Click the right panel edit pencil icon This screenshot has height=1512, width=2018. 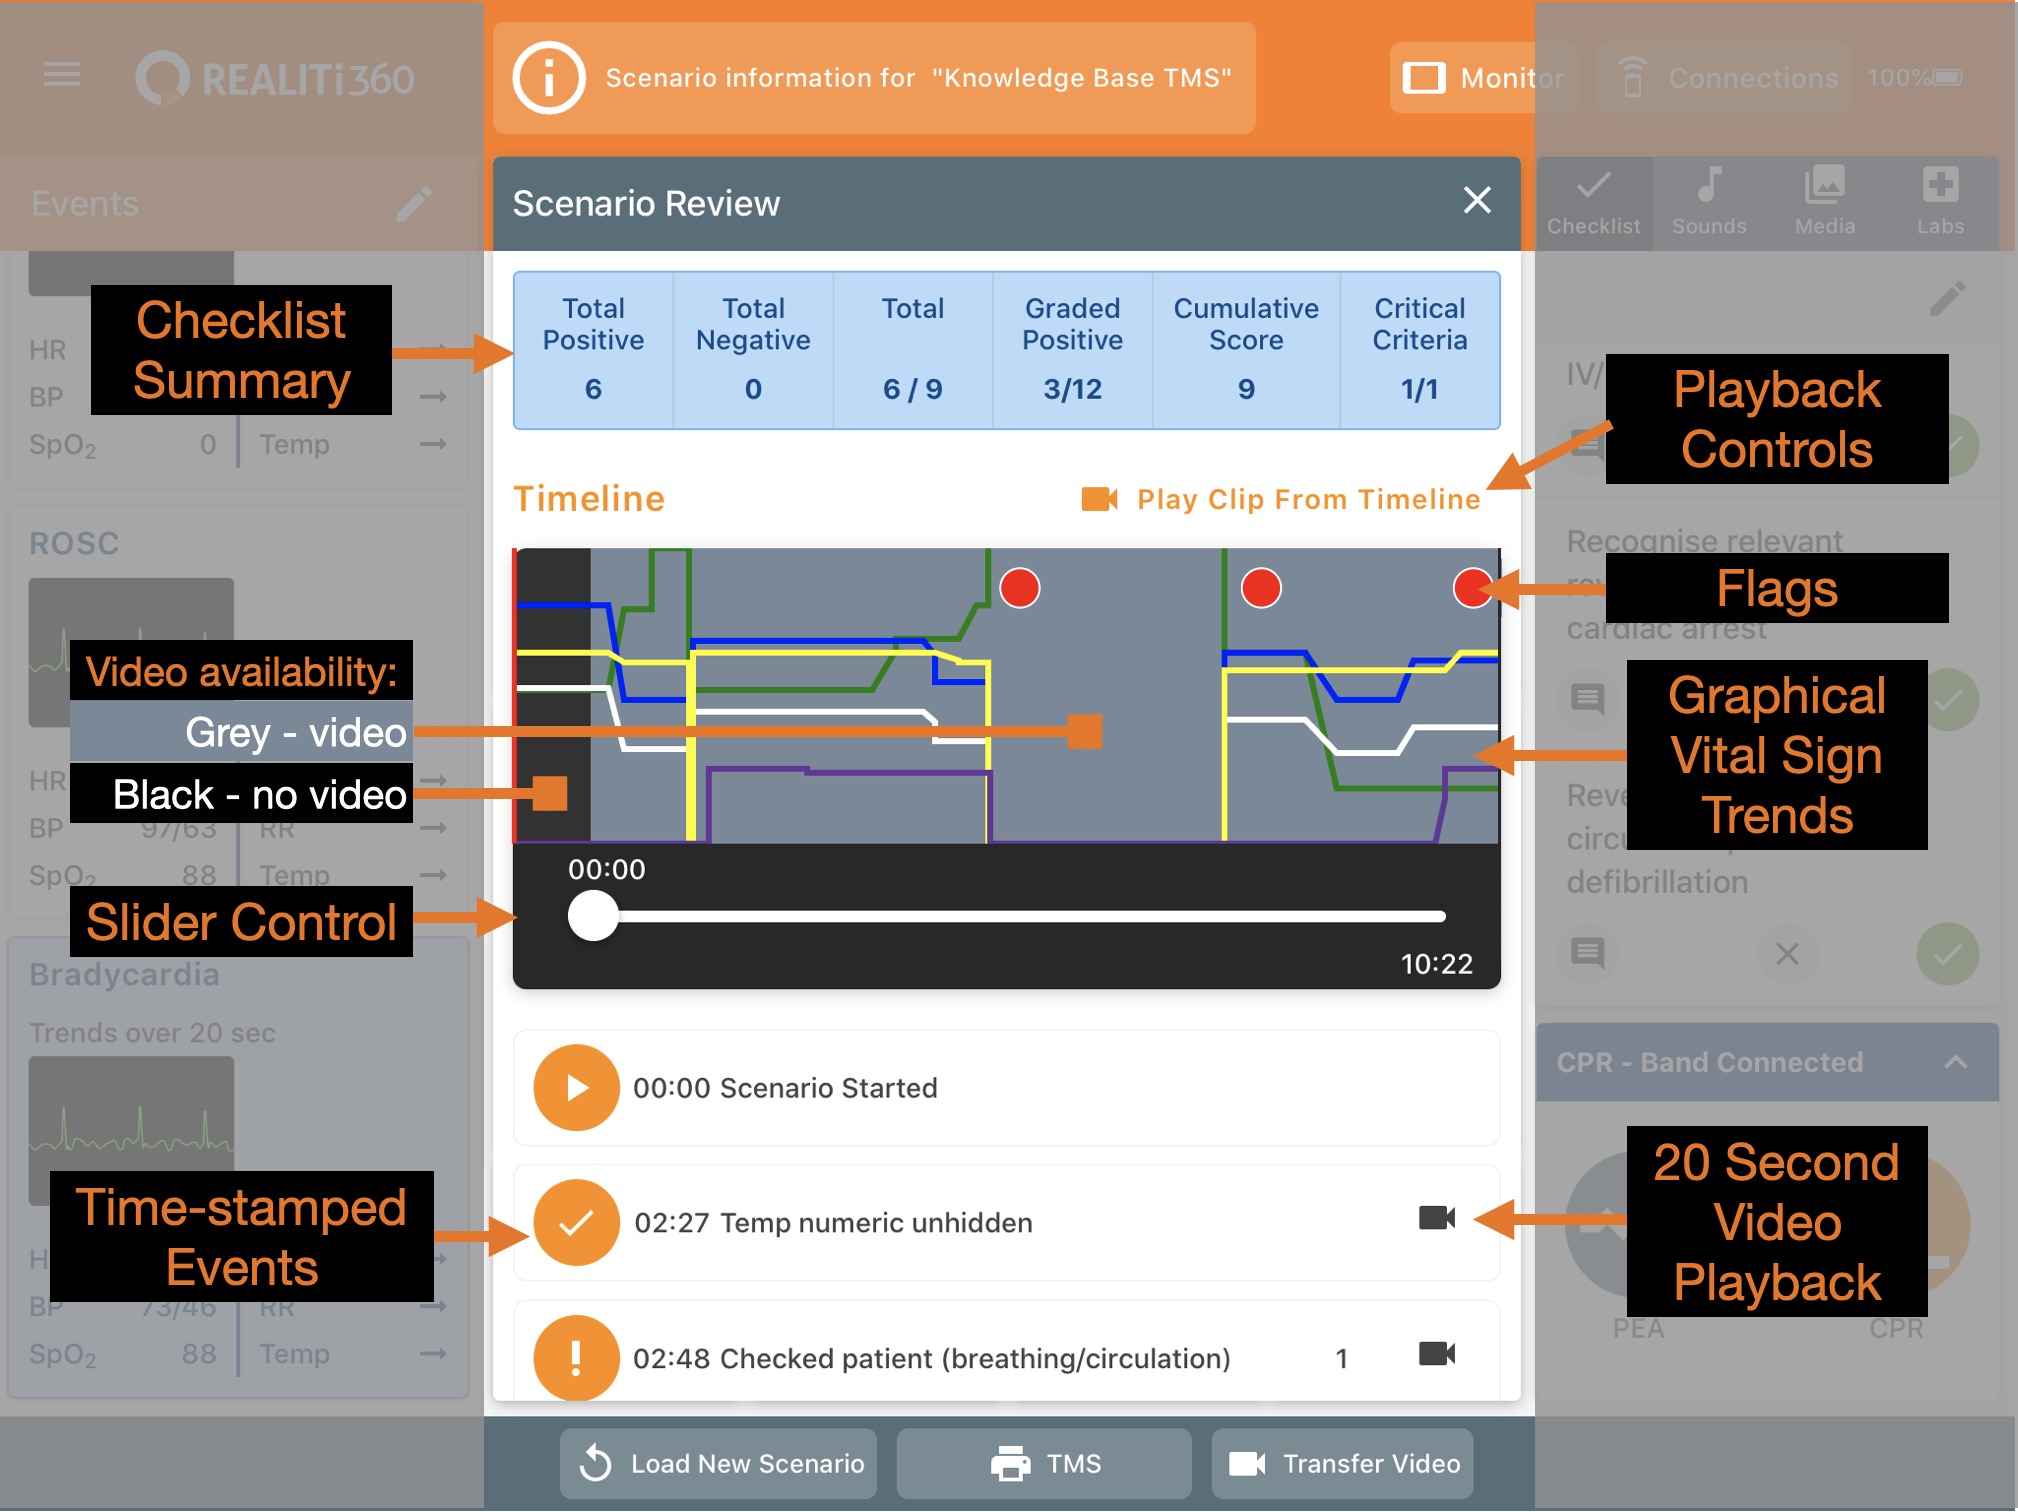(1947, 298)
